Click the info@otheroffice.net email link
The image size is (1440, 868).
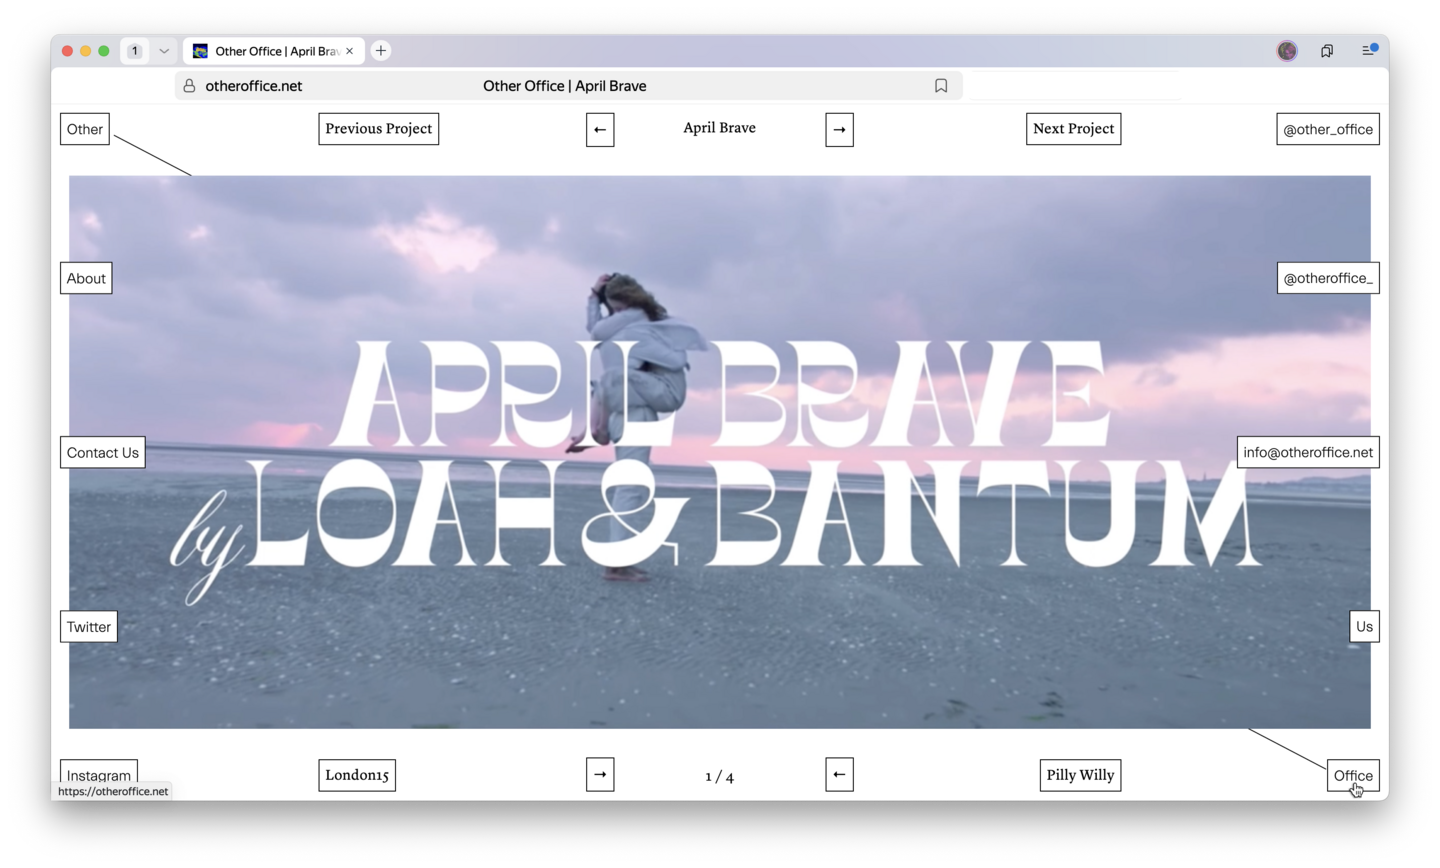tap(1307, 453)
